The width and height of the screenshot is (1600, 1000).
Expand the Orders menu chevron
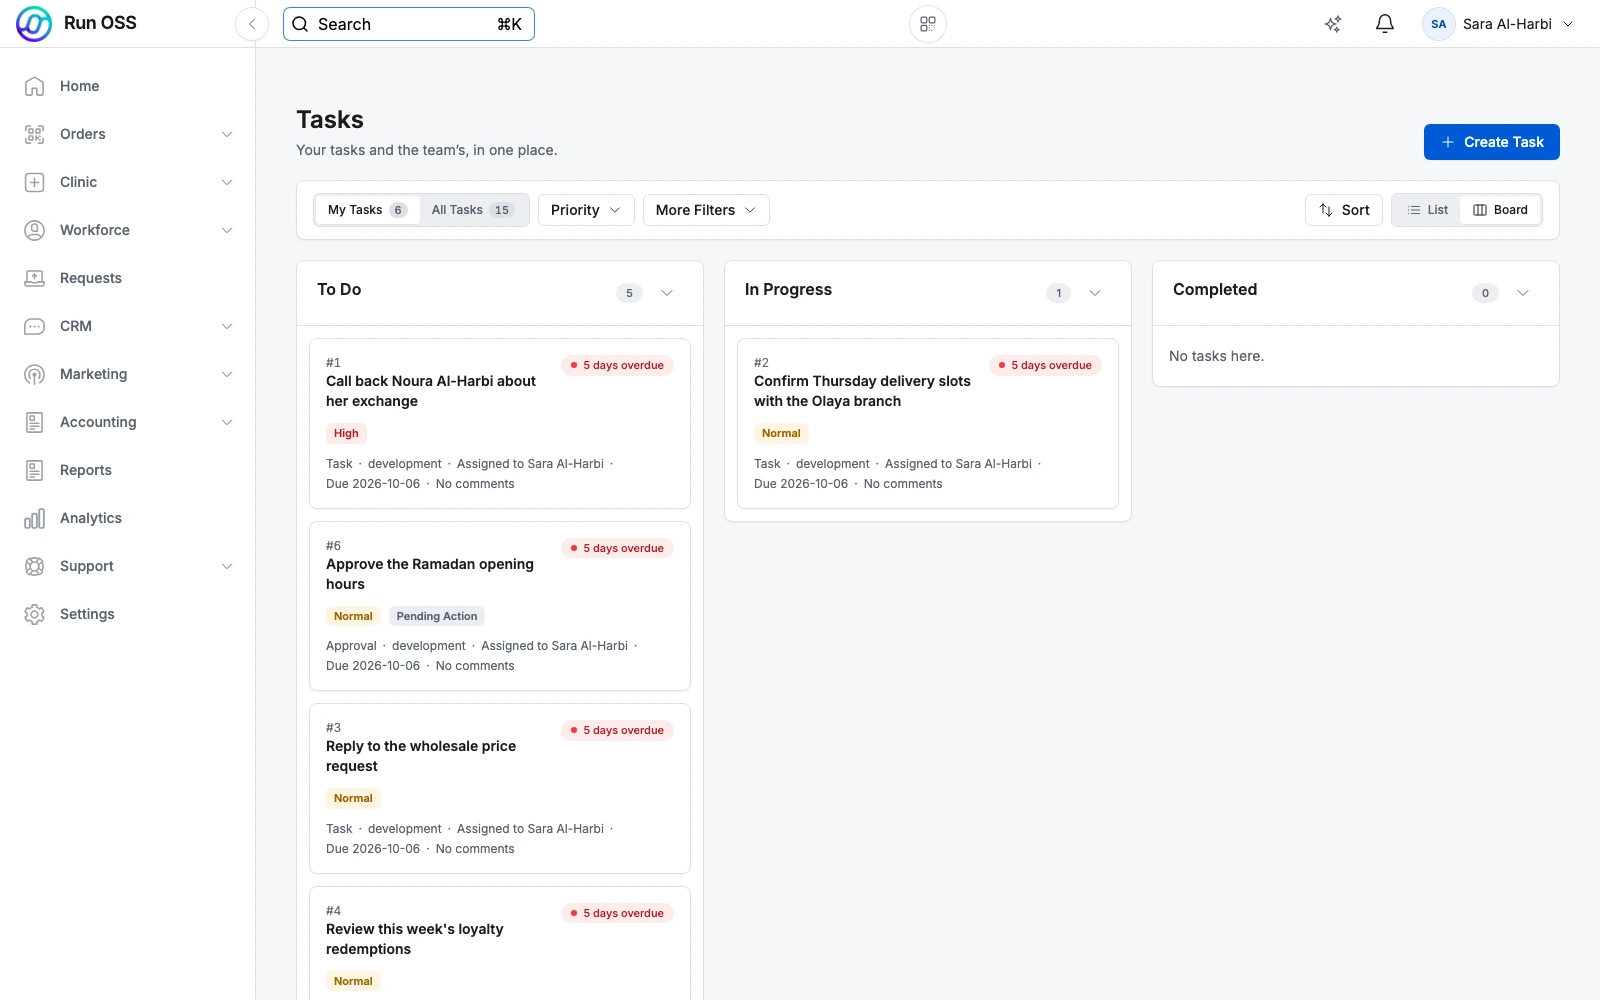click(227, 134)
